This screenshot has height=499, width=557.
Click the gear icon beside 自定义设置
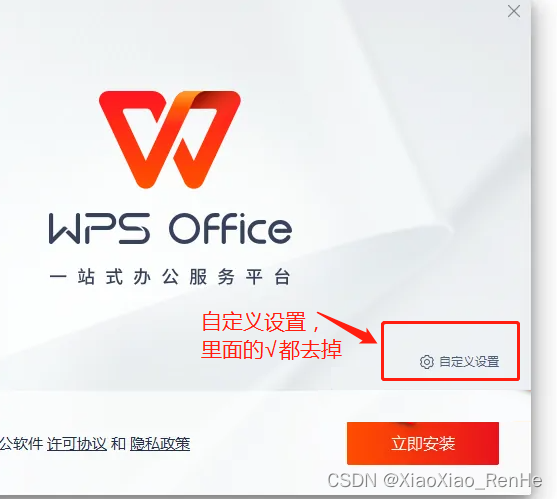point(427,362)
